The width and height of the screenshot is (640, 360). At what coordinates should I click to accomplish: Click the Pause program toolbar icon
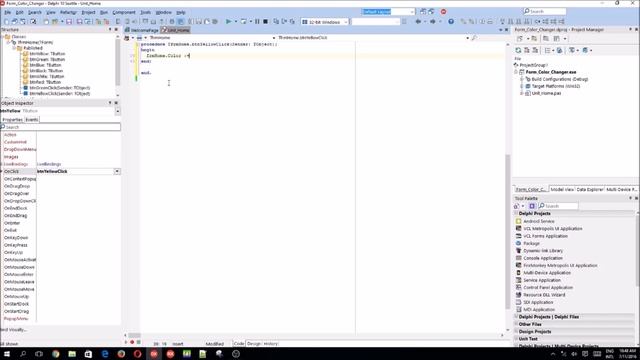[x=257, y=22]
